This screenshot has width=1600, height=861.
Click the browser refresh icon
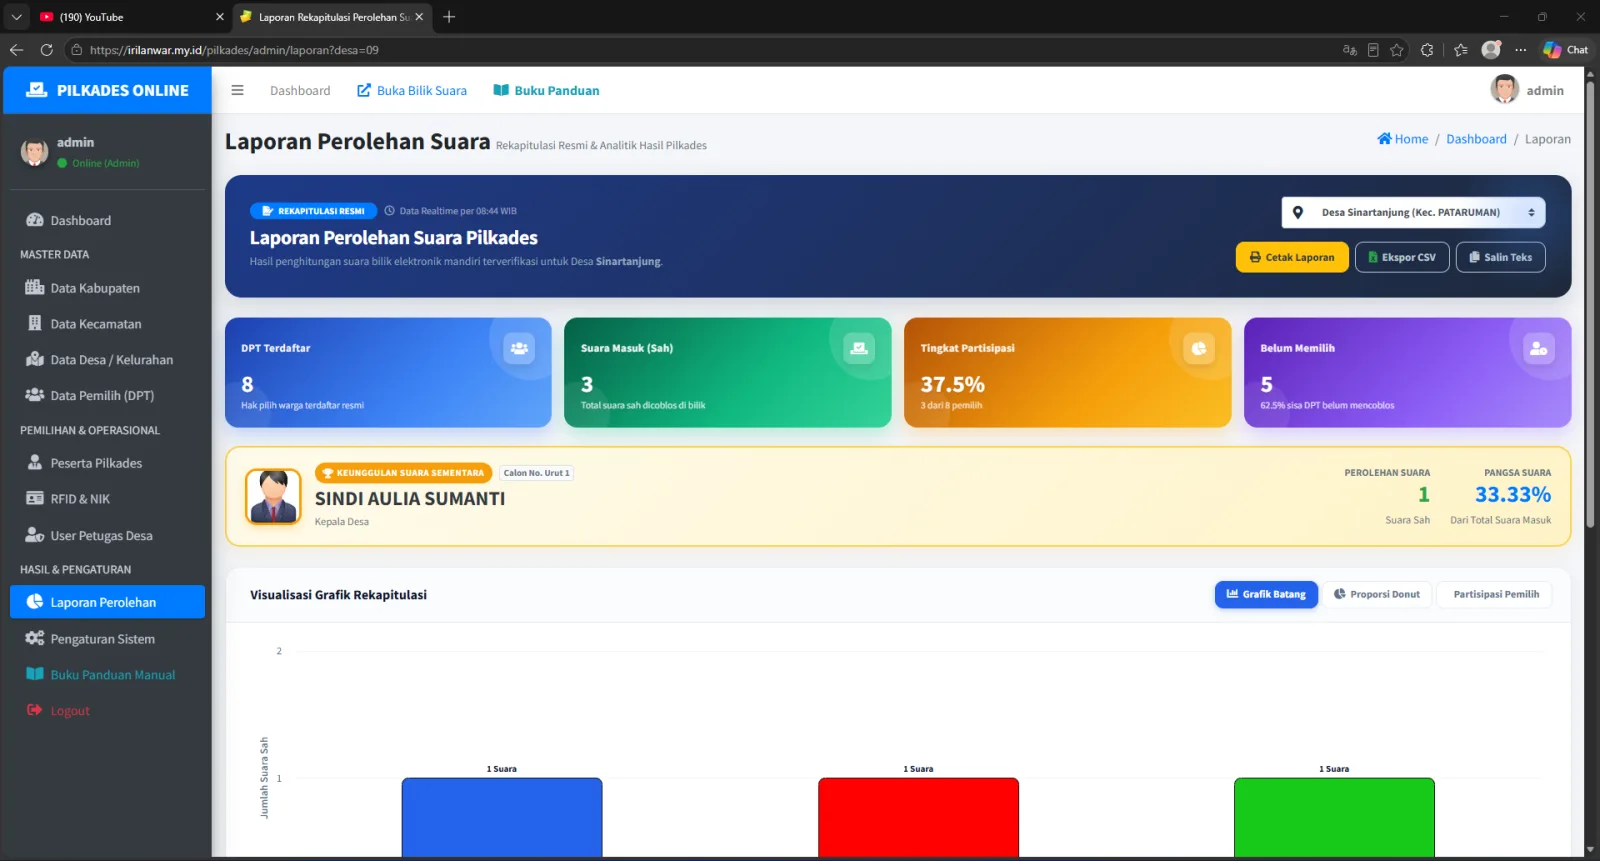[46, 50]
